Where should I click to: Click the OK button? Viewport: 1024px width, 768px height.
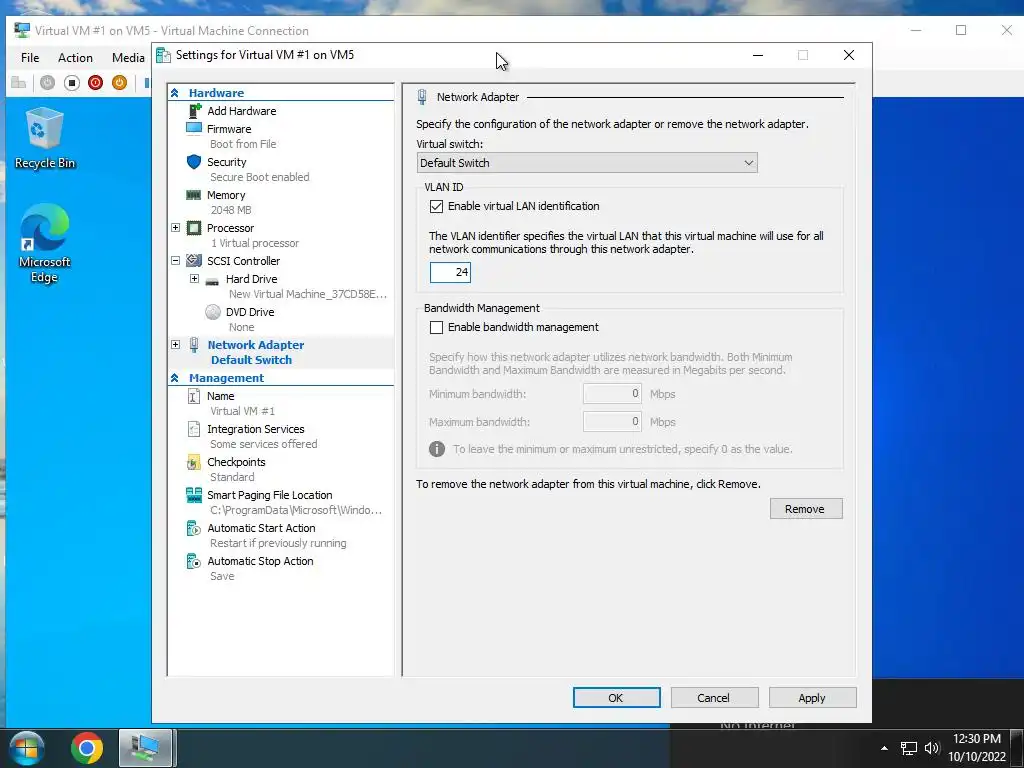click(616, 697)
